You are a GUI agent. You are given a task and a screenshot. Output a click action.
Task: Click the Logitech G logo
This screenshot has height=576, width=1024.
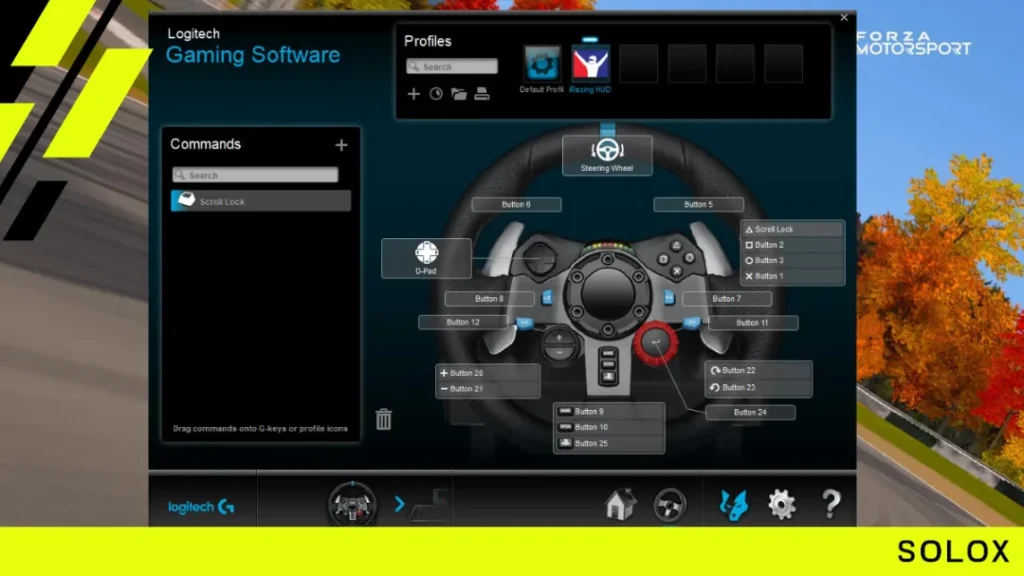point(200,507)
